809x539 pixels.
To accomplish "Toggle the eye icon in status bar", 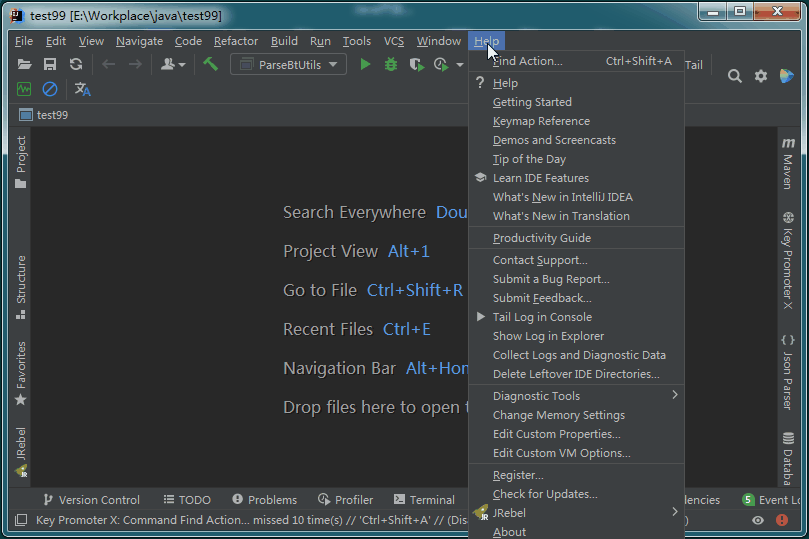I will (x=757, y=520).
